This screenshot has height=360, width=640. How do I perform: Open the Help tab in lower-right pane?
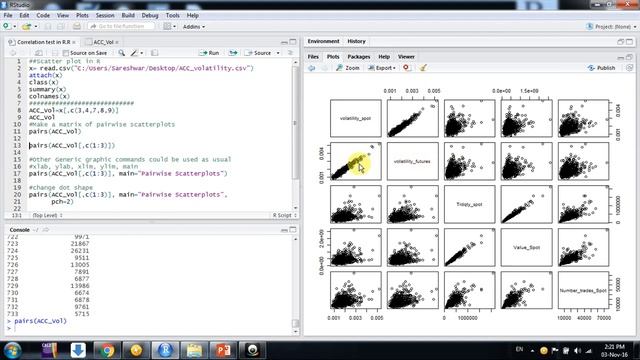point(384,57)
